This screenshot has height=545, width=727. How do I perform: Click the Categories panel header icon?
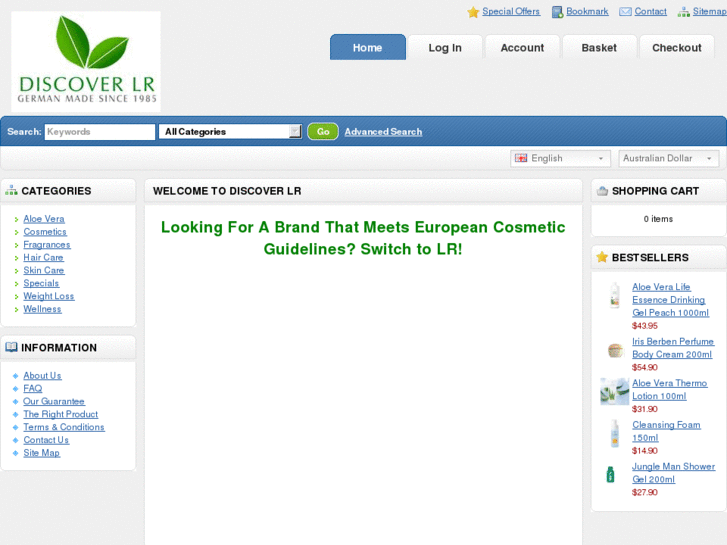[x=11, y=190]
